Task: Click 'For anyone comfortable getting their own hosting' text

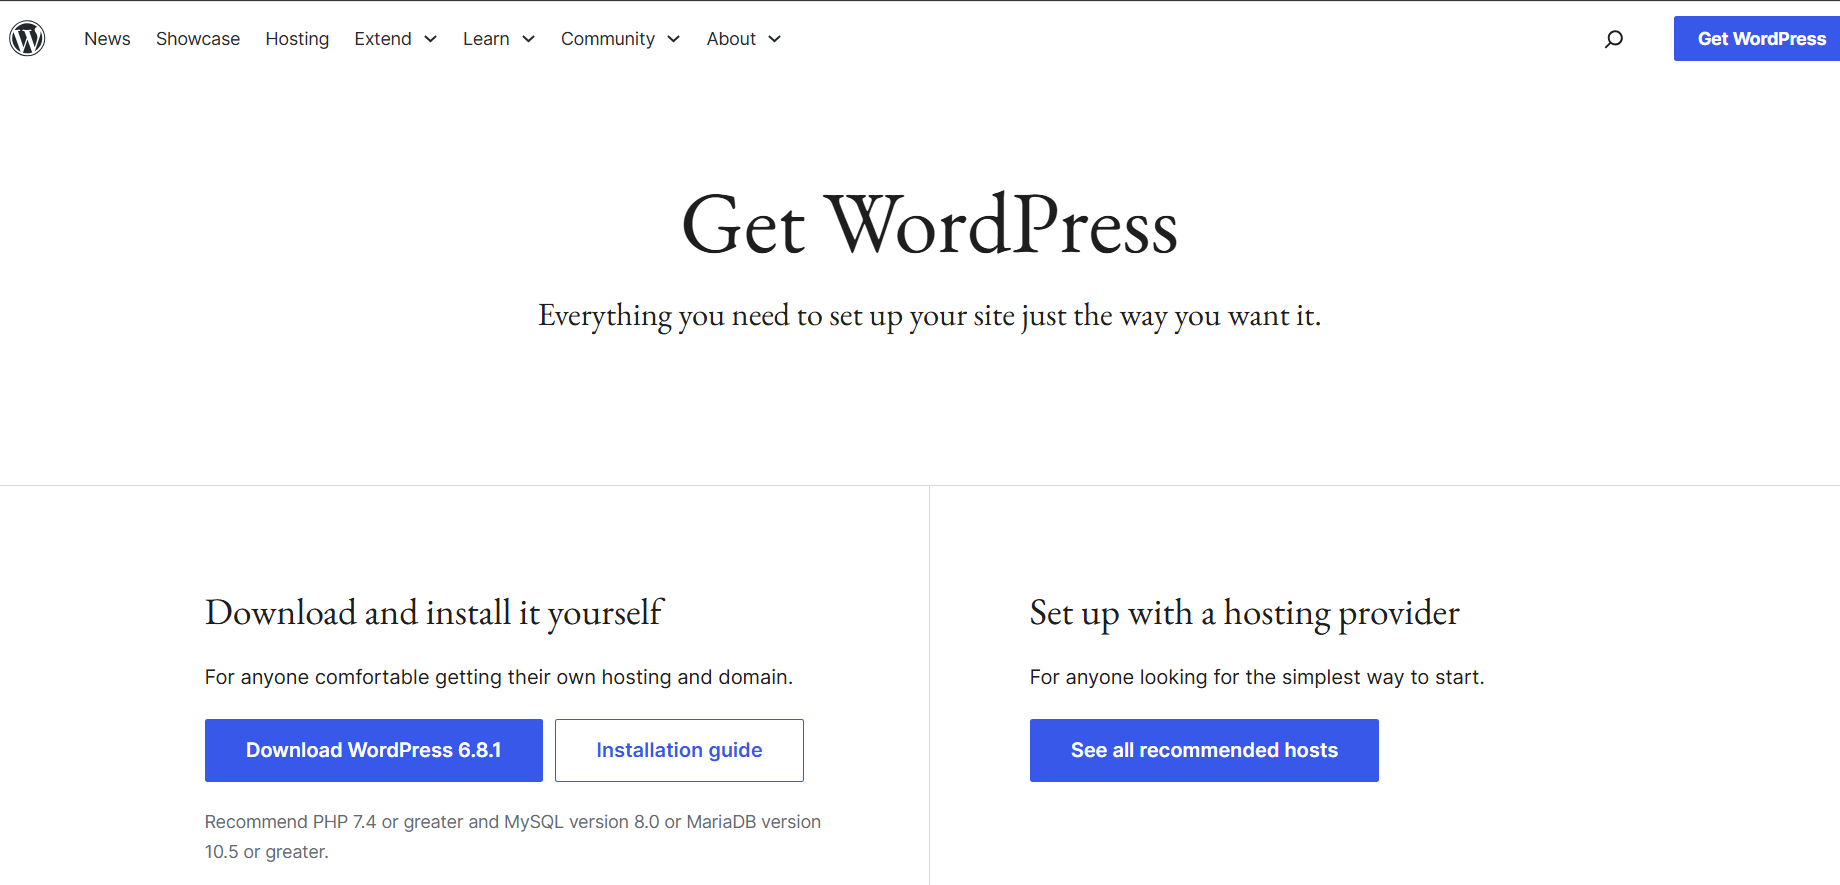Action: [x=499, y=677]
